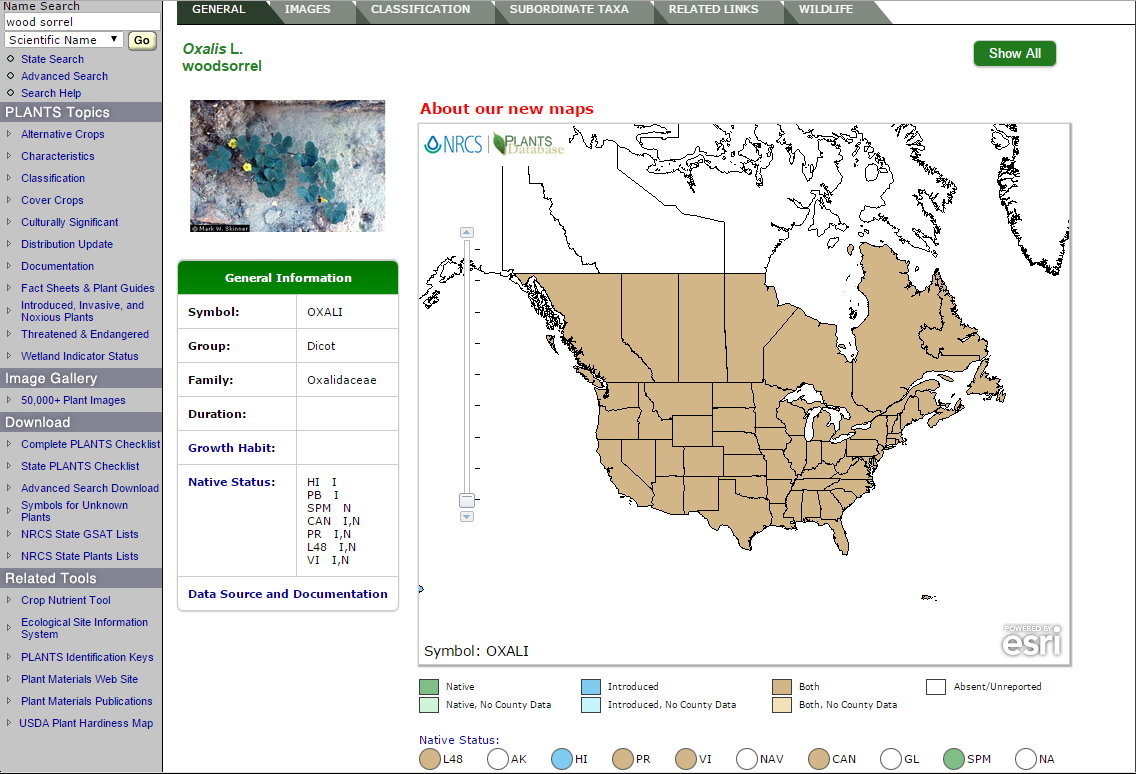Click the map zoom slider handle
Viewport: 1136px width, 774px height.
click(x=466, y=499)
